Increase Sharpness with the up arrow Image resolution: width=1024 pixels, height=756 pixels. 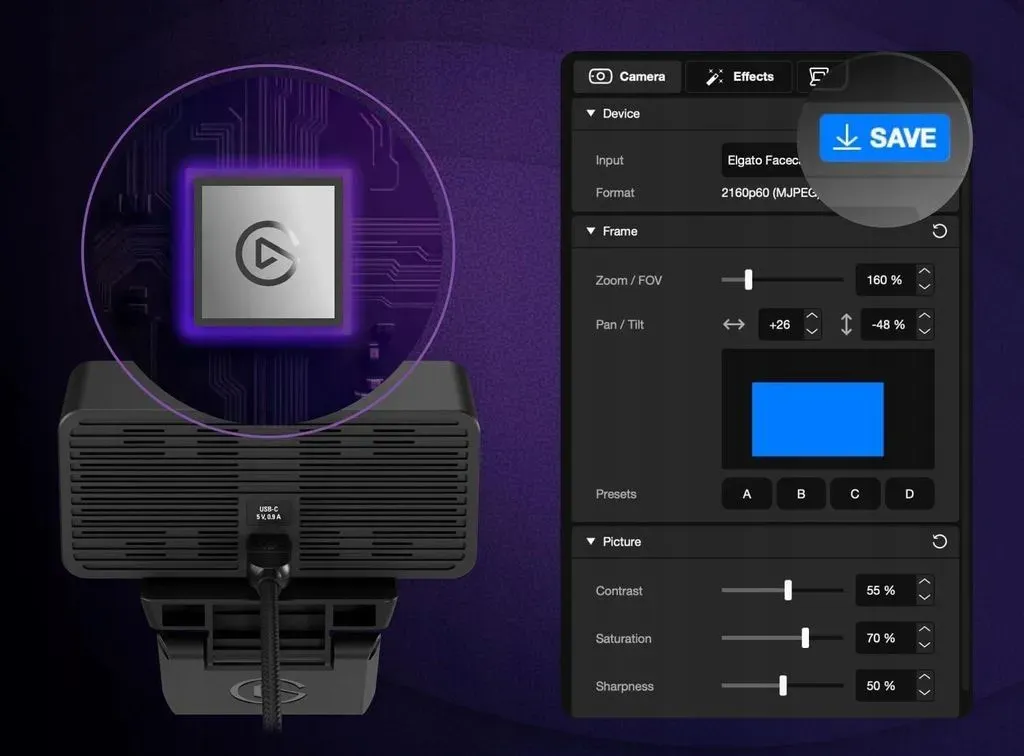tap(924, 677)
